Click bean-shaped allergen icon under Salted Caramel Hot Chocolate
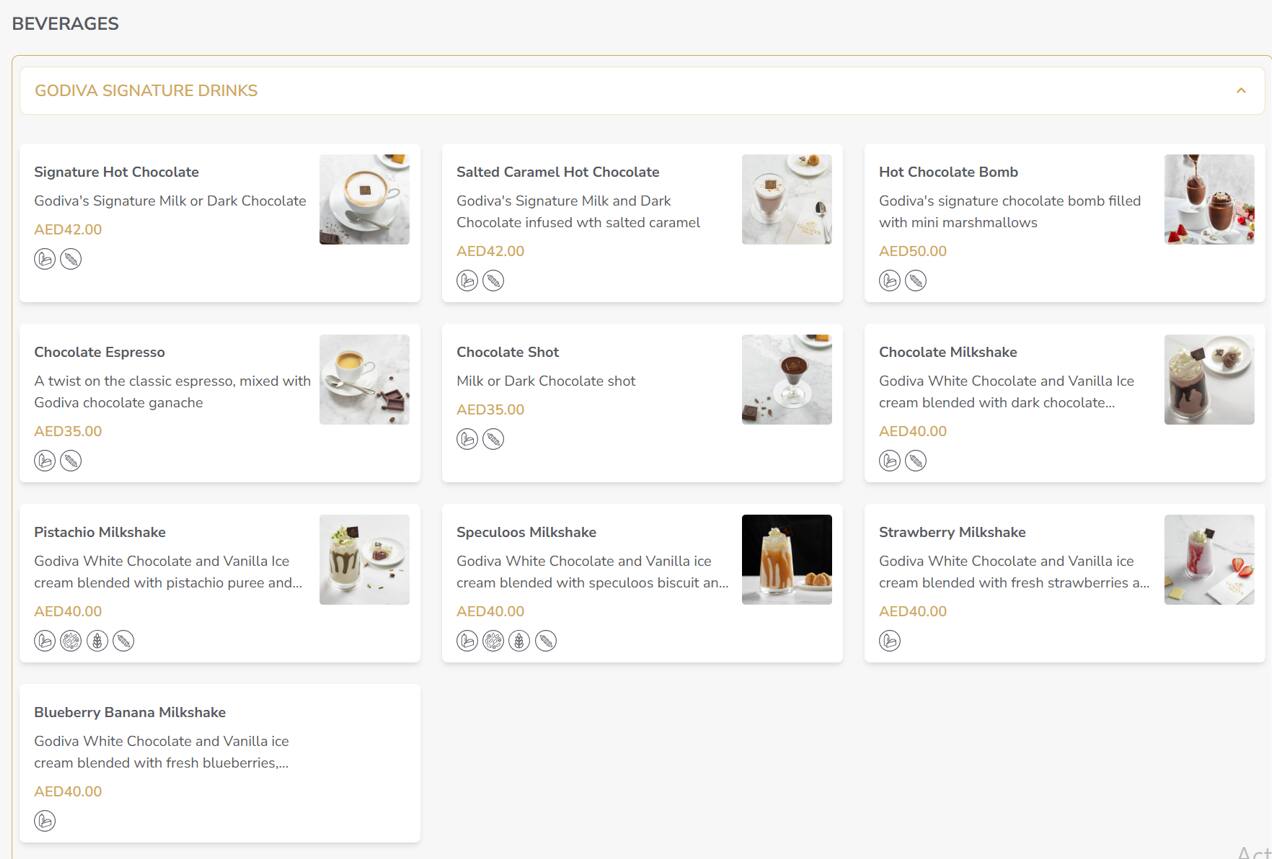Image resolution: width=1272 pixels, height=859 pixels. (467, 281)
